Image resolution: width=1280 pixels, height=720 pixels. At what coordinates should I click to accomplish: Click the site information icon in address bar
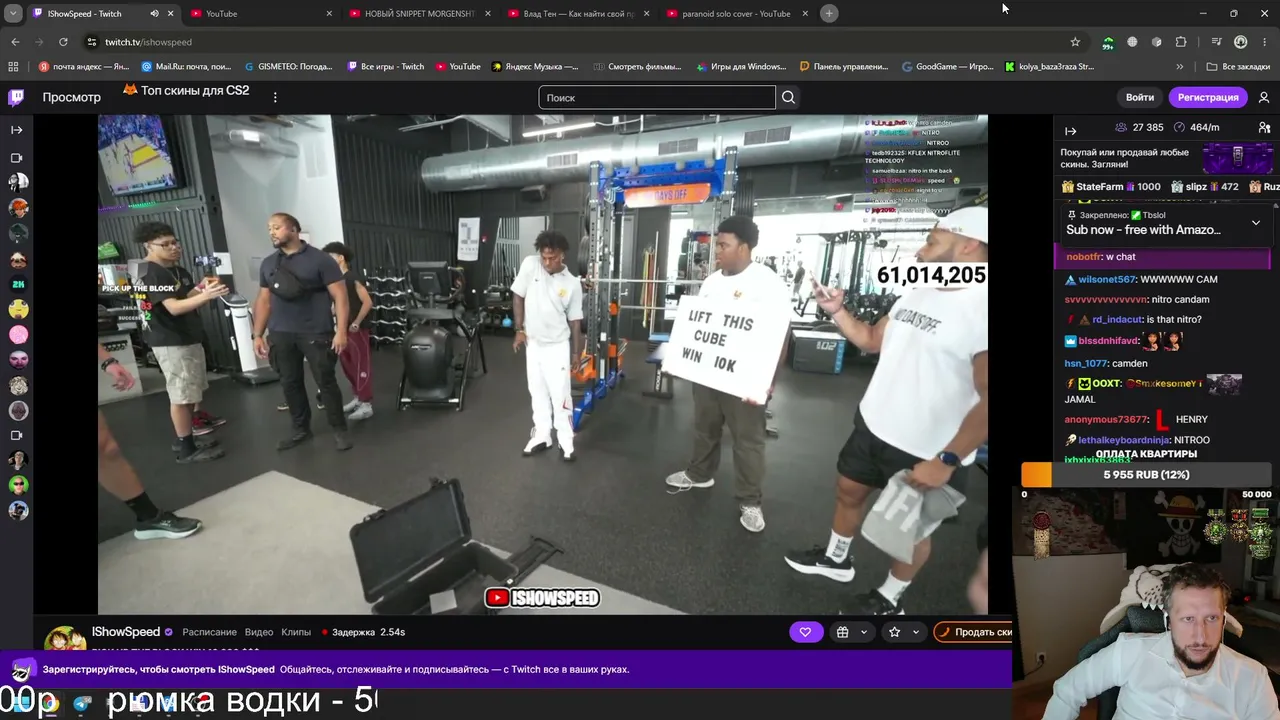tap(91, 42)
